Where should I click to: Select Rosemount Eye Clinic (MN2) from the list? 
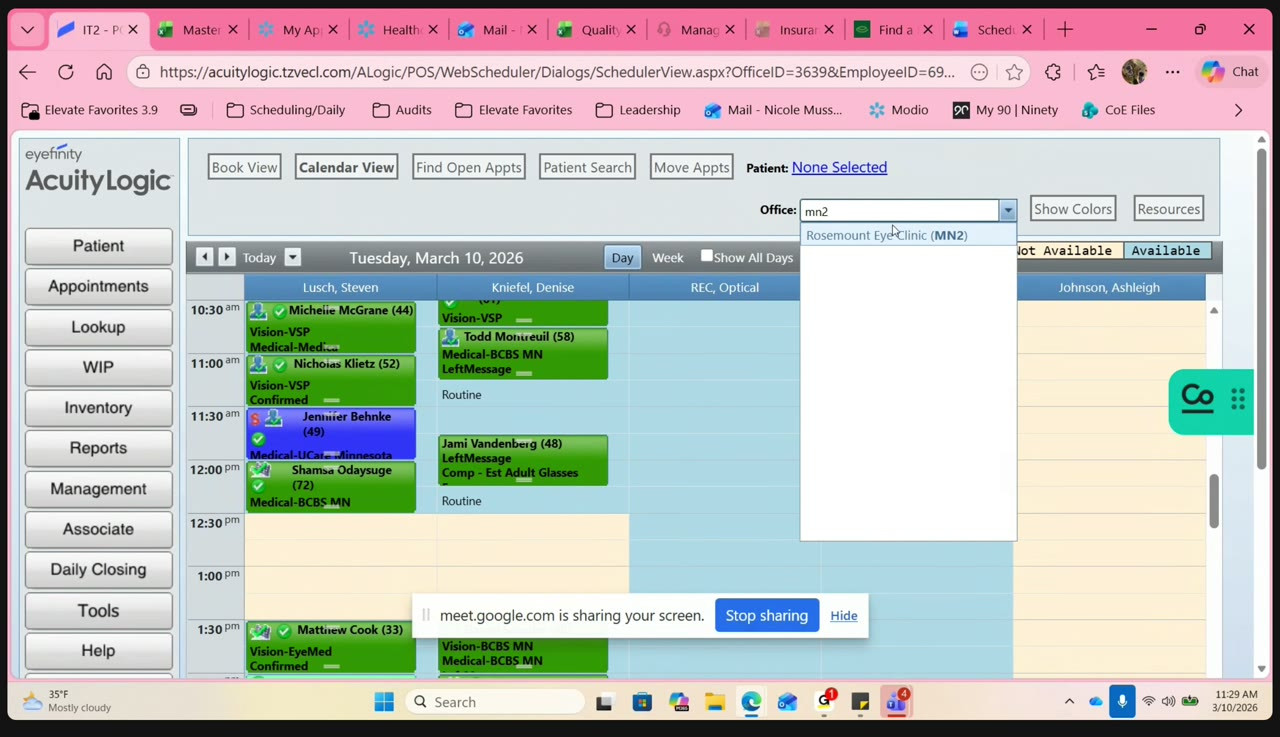(x=908, y=235)
